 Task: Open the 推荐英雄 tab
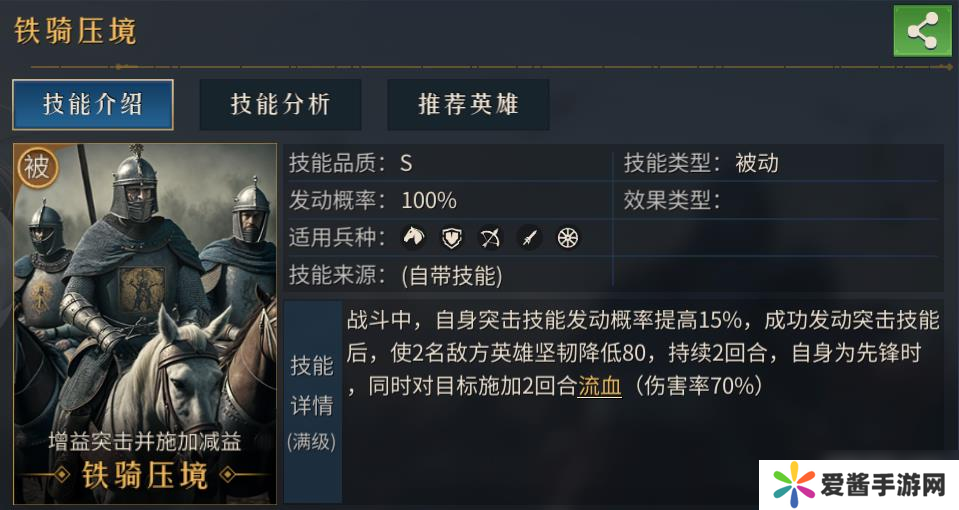point(468,105)
